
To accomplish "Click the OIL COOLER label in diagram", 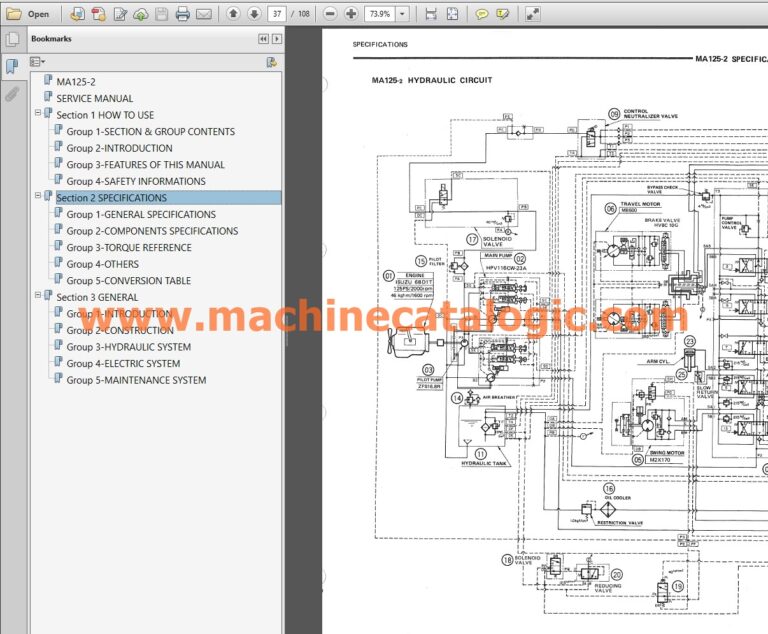I will [x=618, y=498].
